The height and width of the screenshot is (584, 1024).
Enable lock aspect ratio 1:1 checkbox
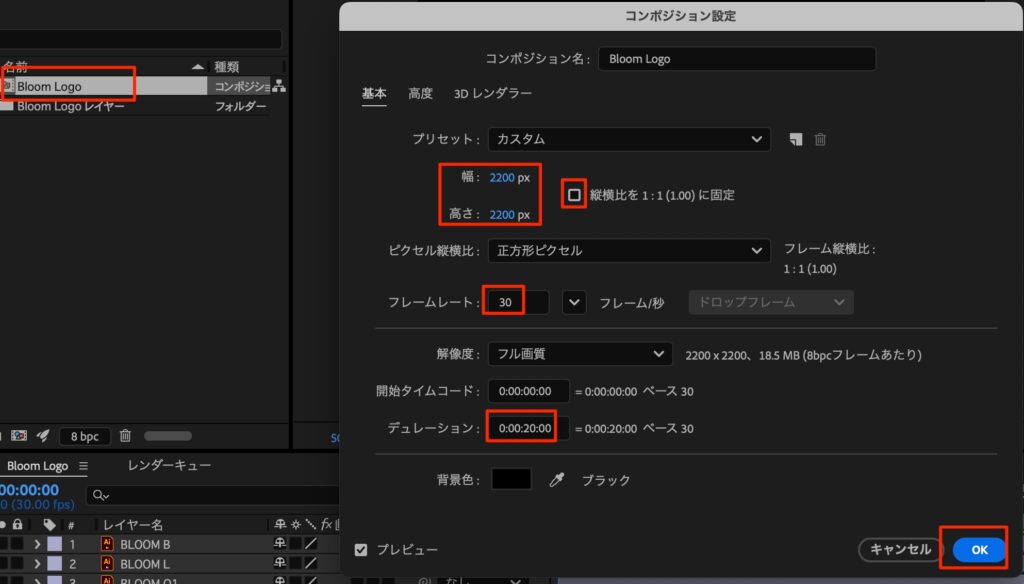tap(574, 195)
